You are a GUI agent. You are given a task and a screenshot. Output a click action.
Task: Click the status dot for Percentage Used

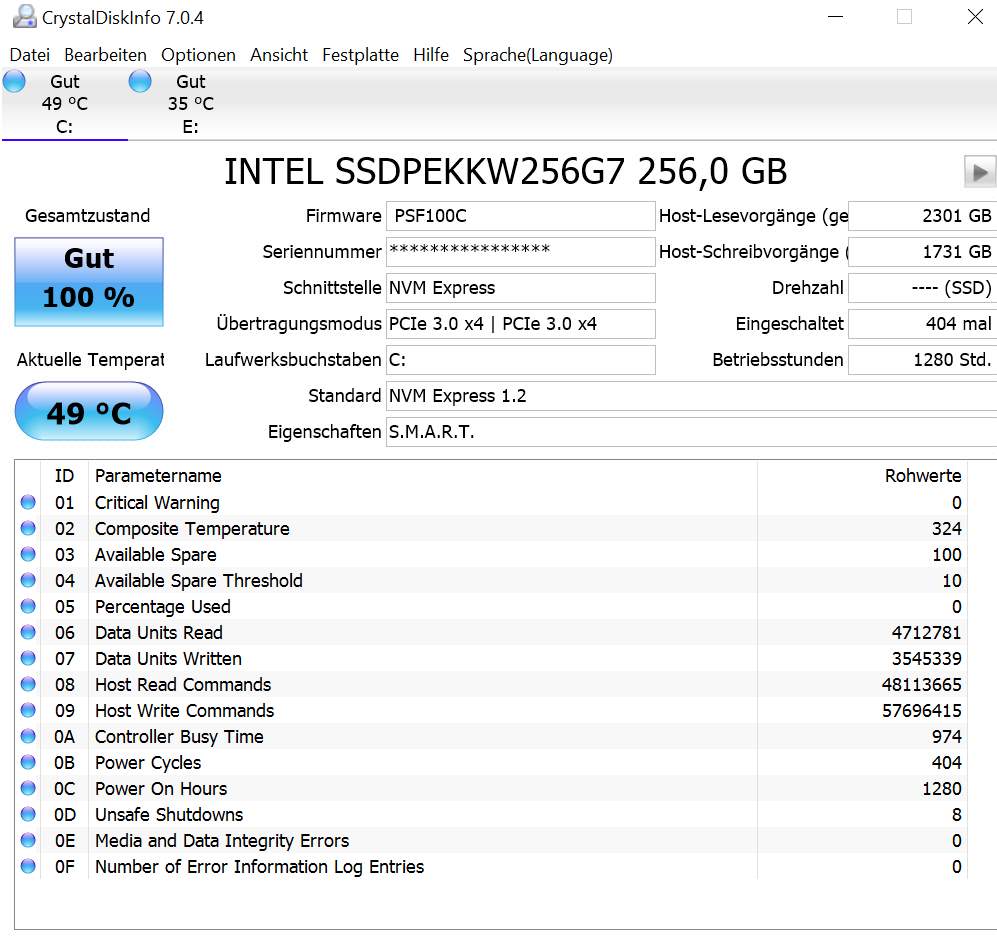28,607
